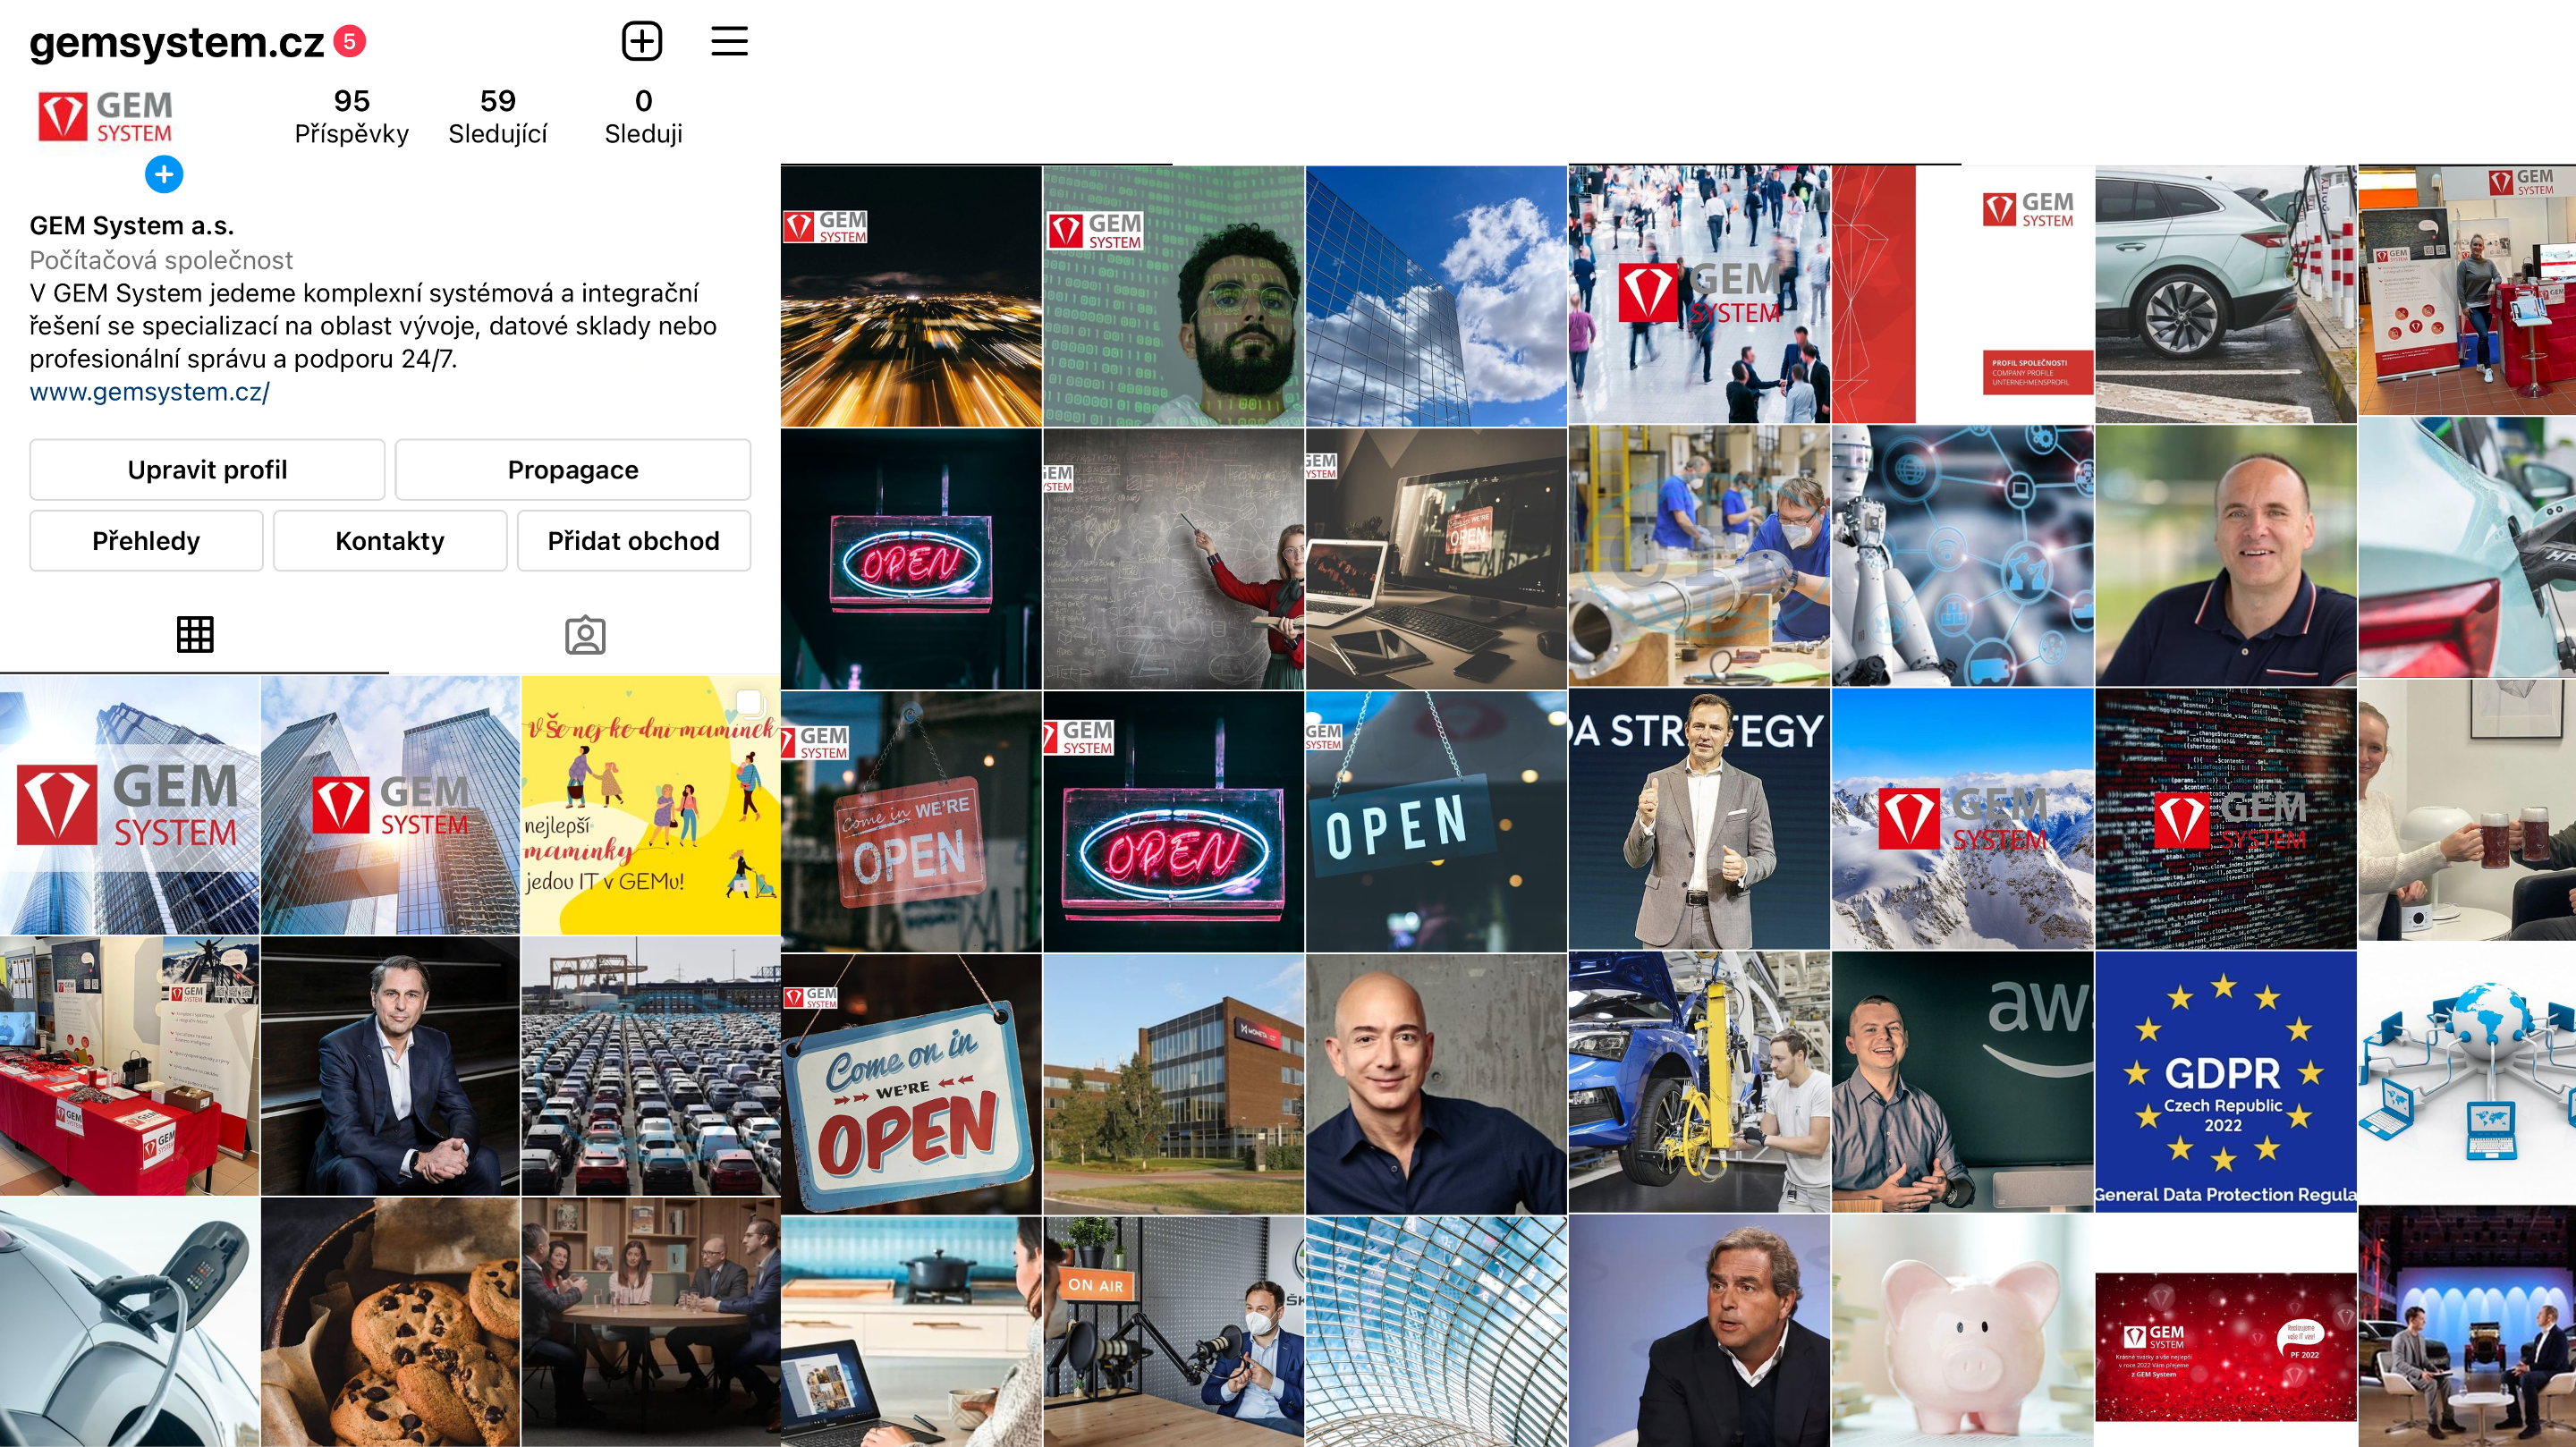Image resolution: width=2576 pixels, height=1447 pixels.
Task: Click the GEM System profile picture
Action: tap(105, 118)
